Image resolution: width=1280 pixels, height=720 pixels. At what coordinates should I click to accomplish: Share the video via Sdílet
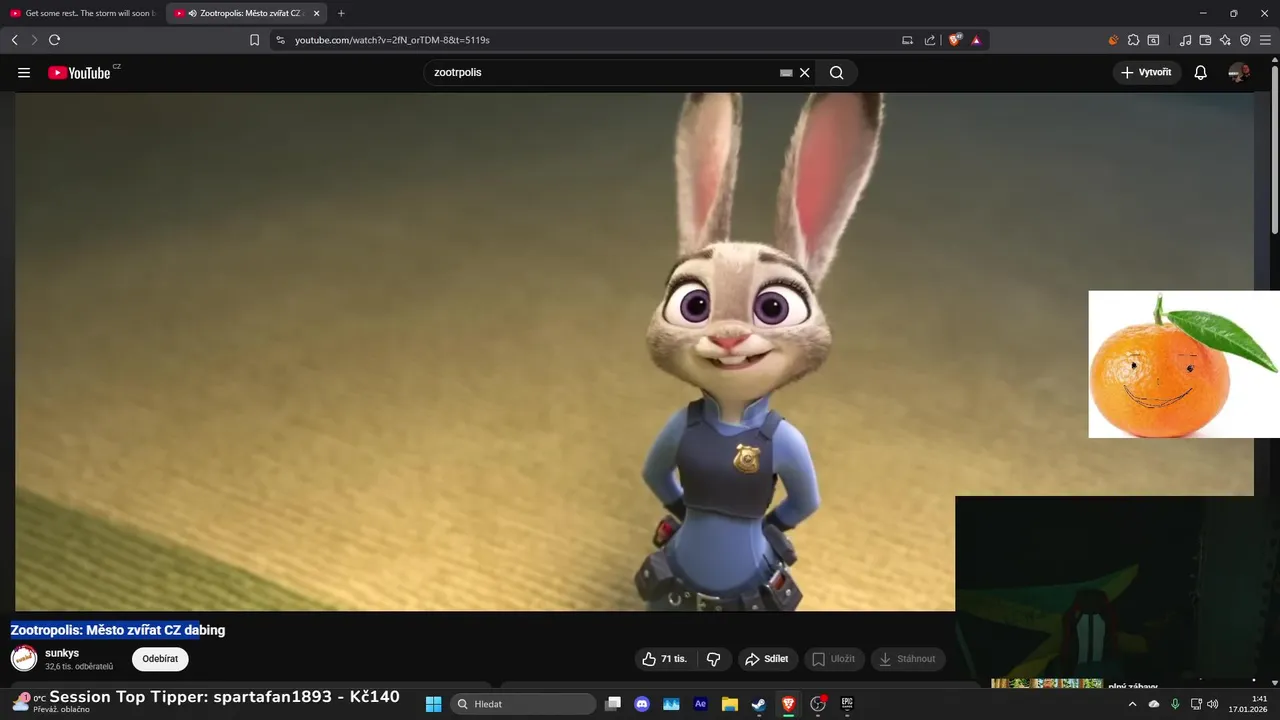pyautogui.click(x=767, y=659)
